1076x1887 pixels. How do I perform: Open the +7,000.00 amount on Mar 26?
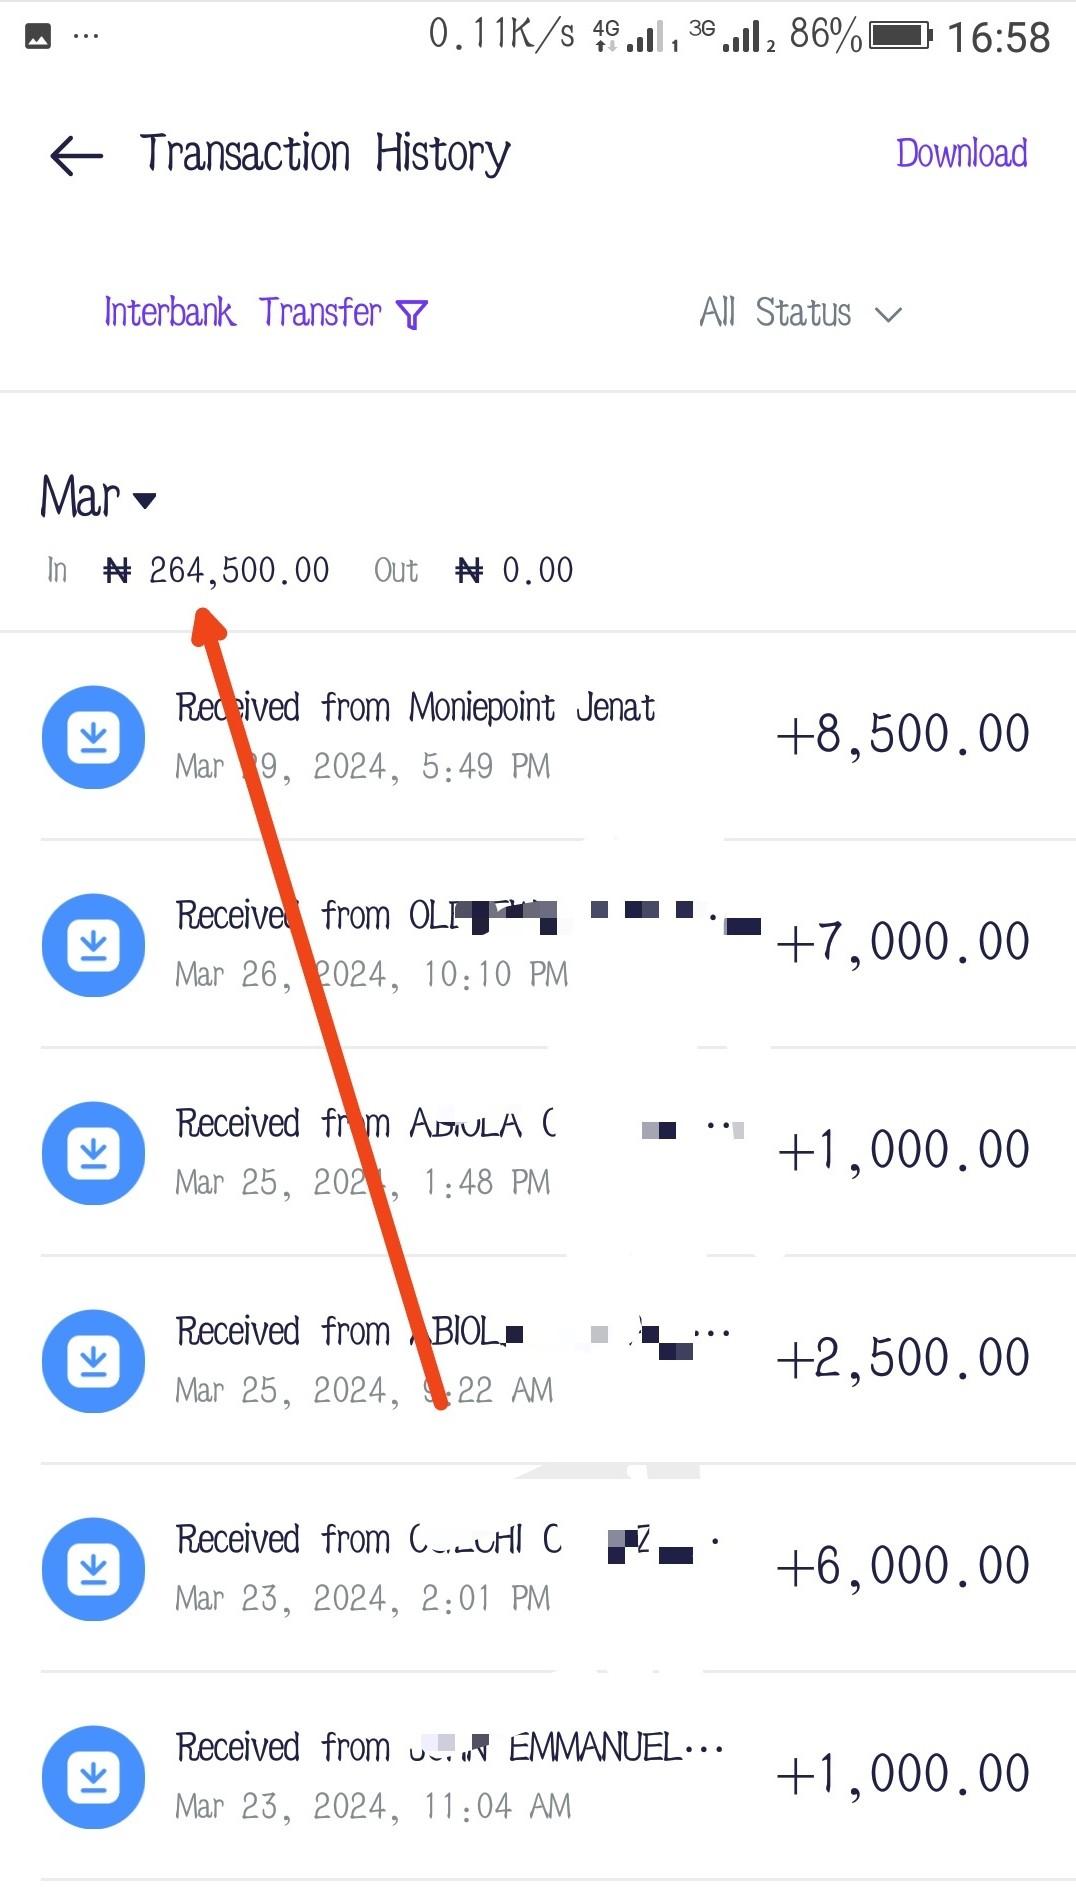pyautogui.click(x=902, y=943)
